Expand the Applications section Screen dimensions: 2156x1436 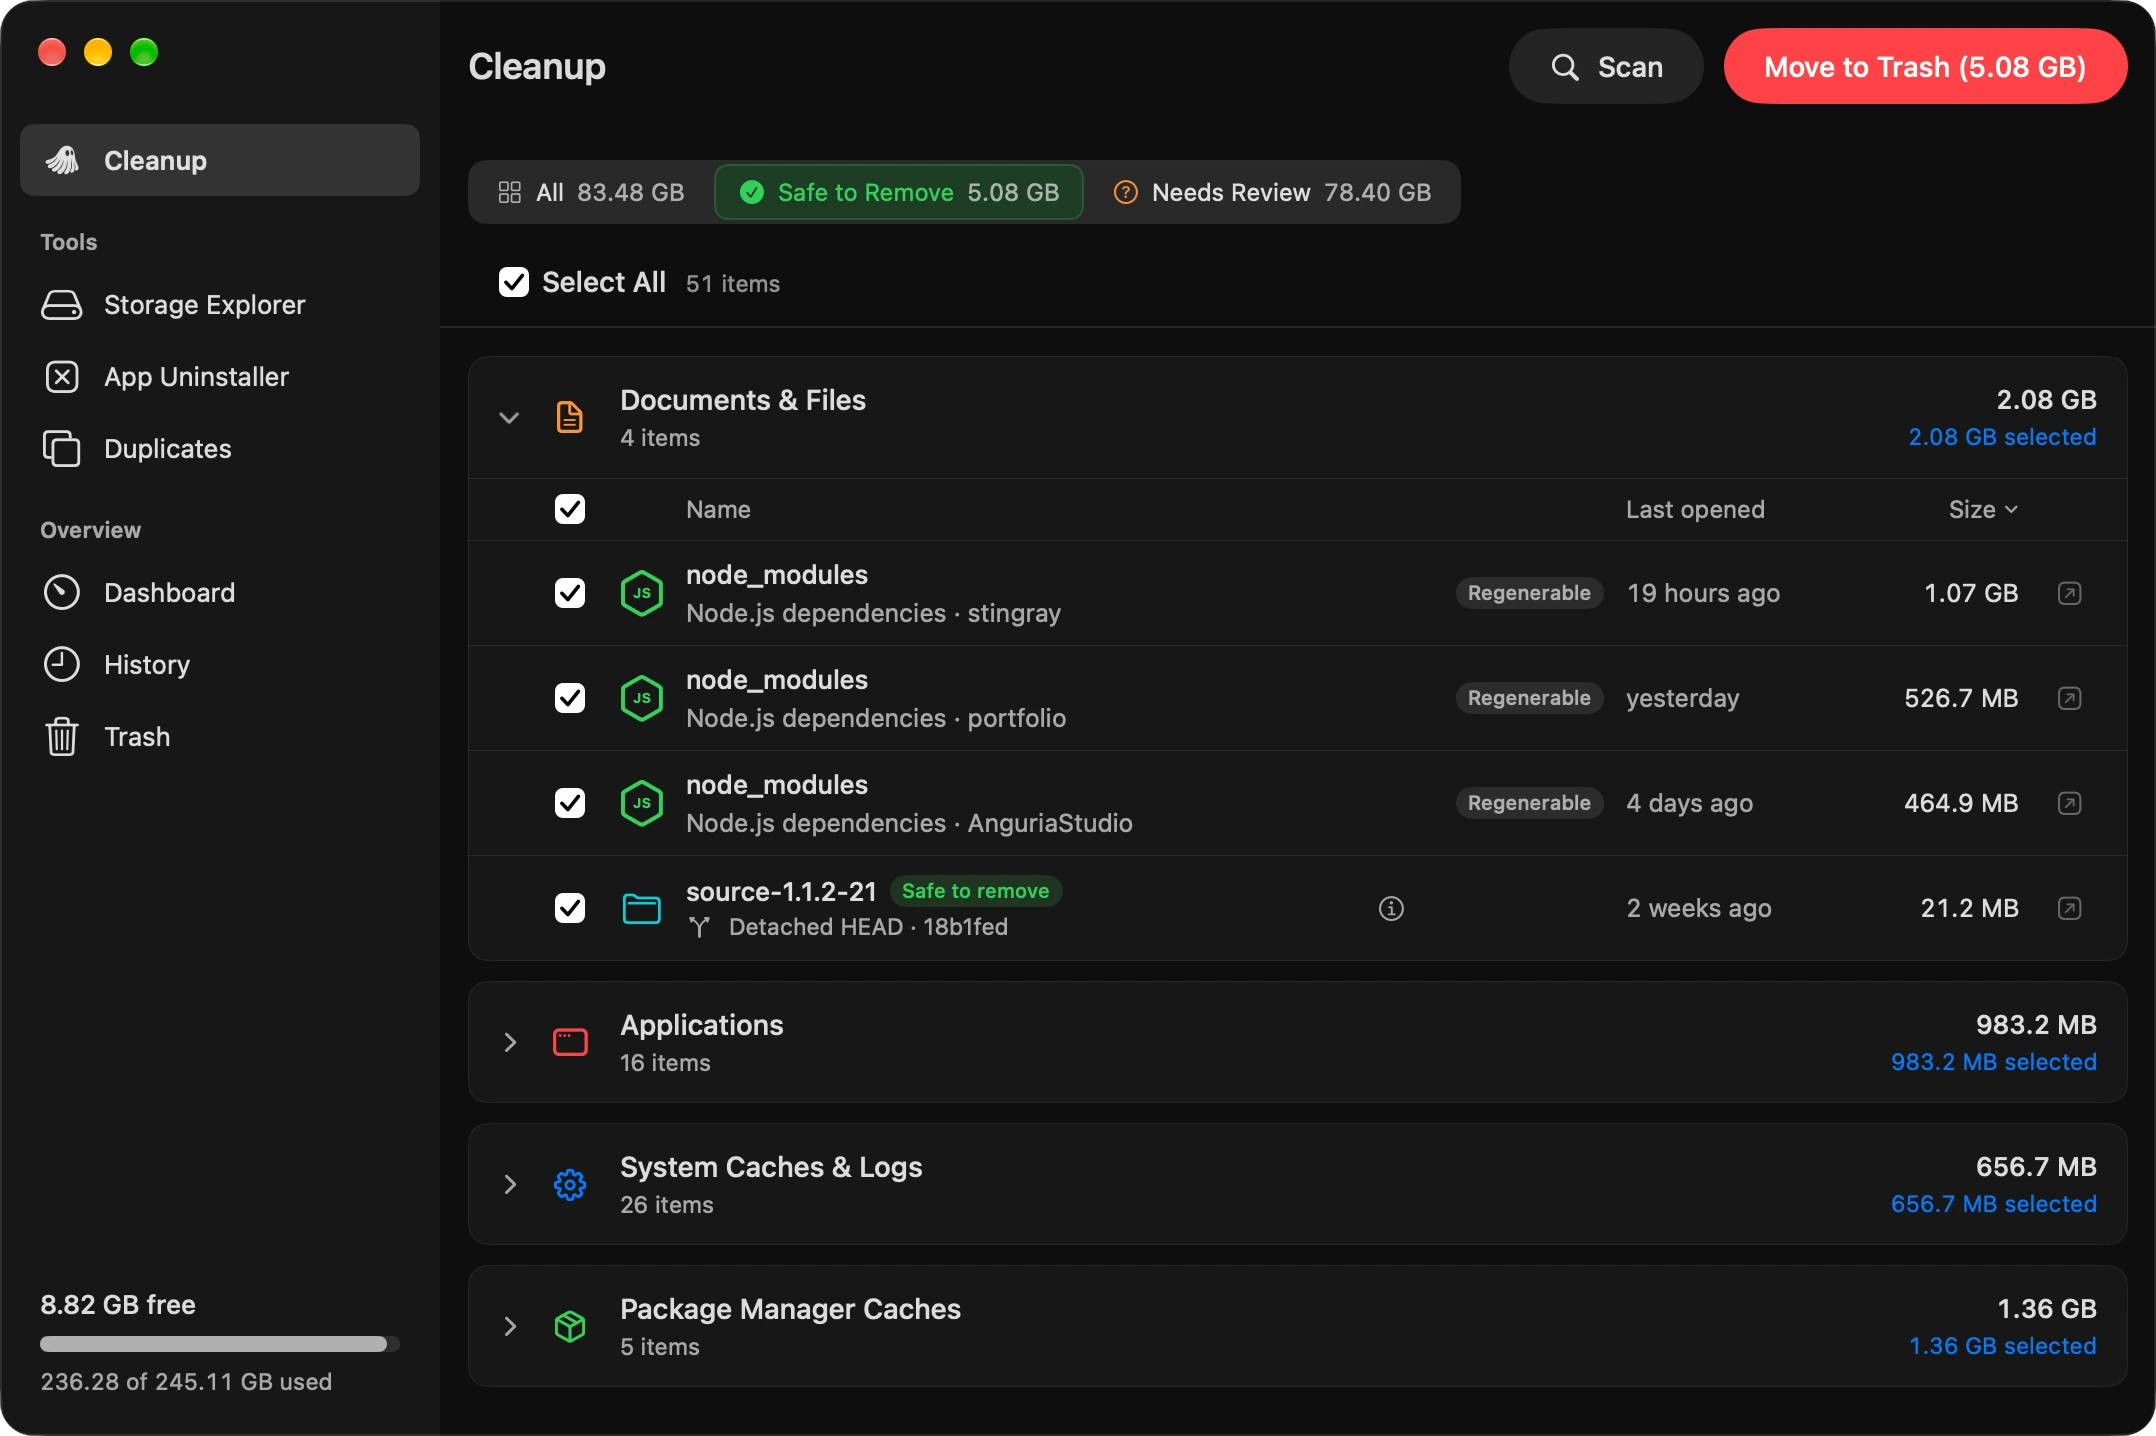(x=510, y=1042)
